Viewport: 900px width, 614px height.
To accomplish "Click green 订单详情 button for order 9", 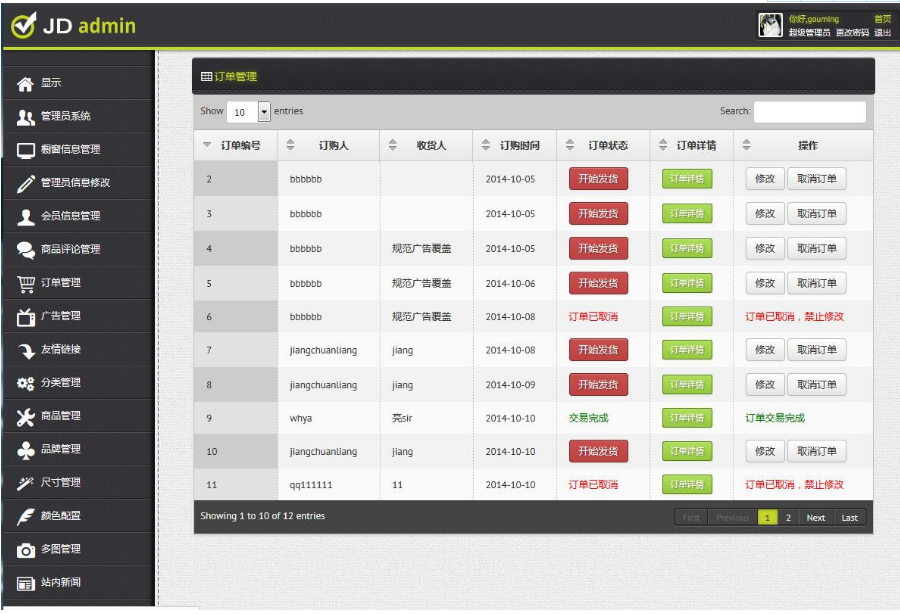I will click(687, 418).
